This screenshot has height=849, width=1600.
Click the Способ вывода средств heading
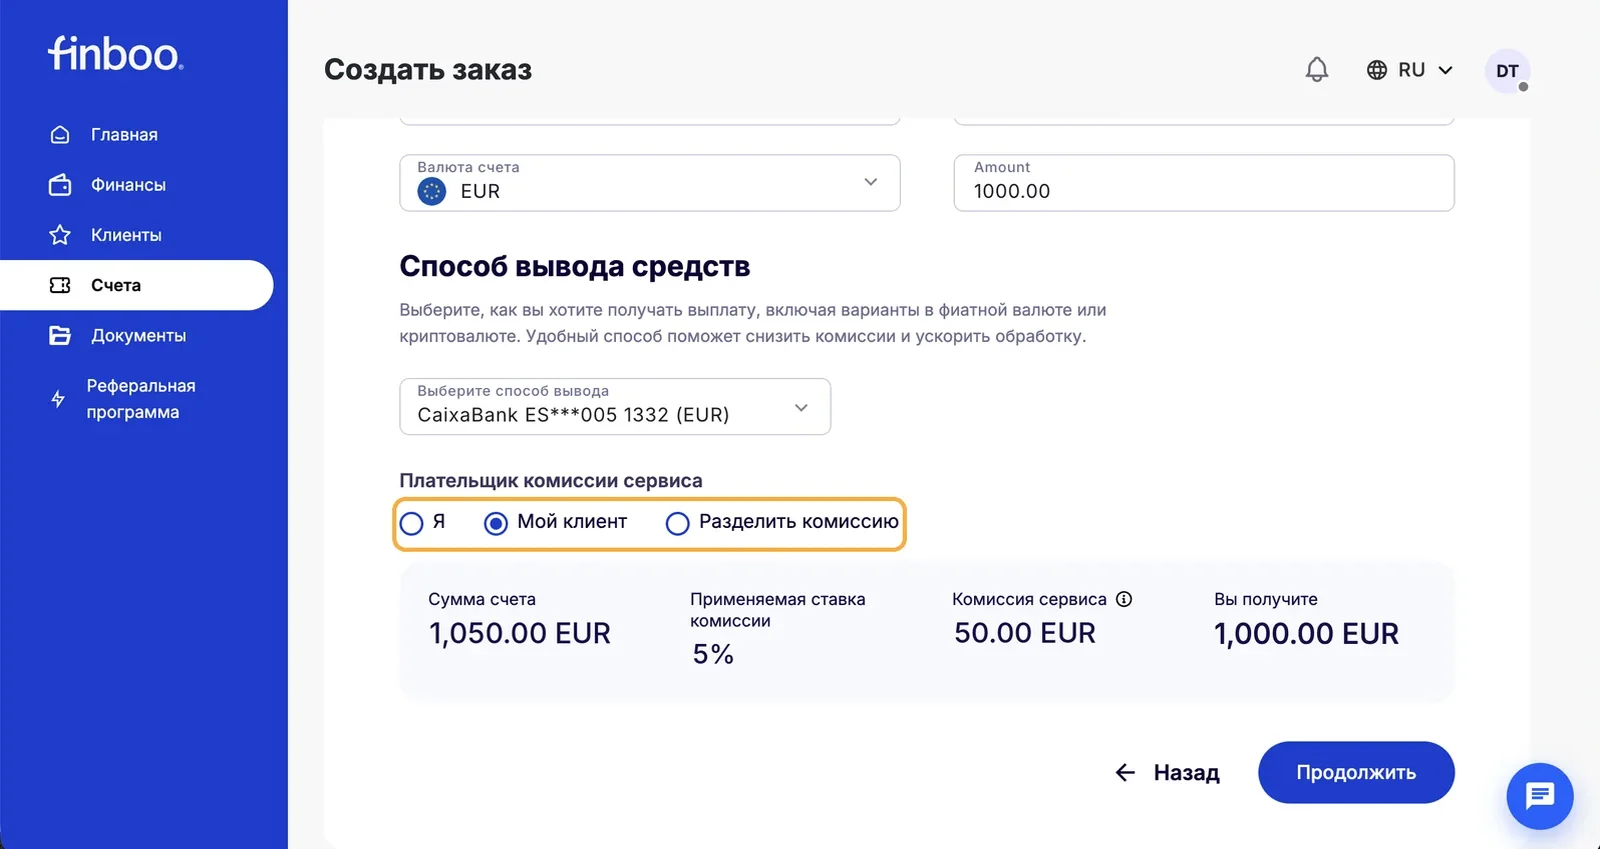(575, 267)
